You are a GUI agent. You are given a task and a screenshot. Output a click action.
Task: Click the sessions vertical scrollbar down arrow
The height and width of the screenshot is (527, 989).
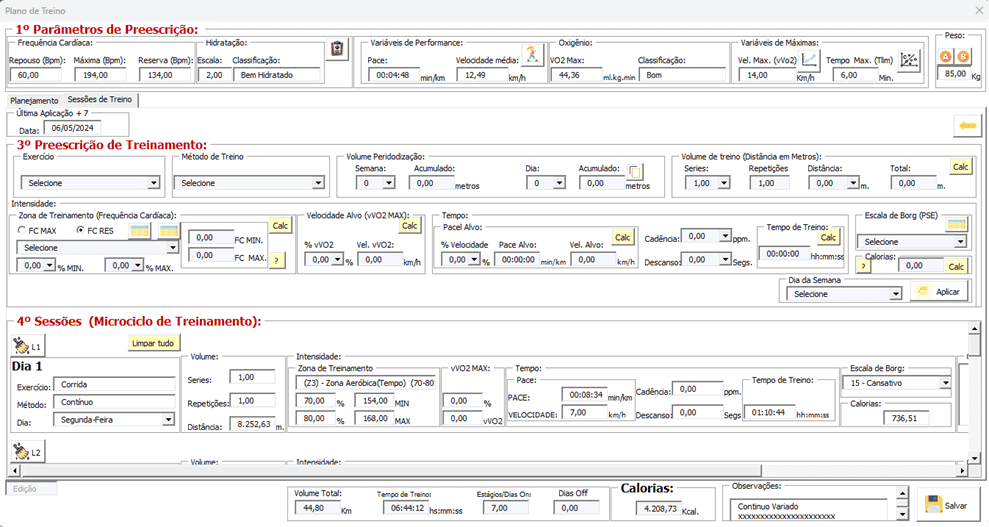(974, 458)
